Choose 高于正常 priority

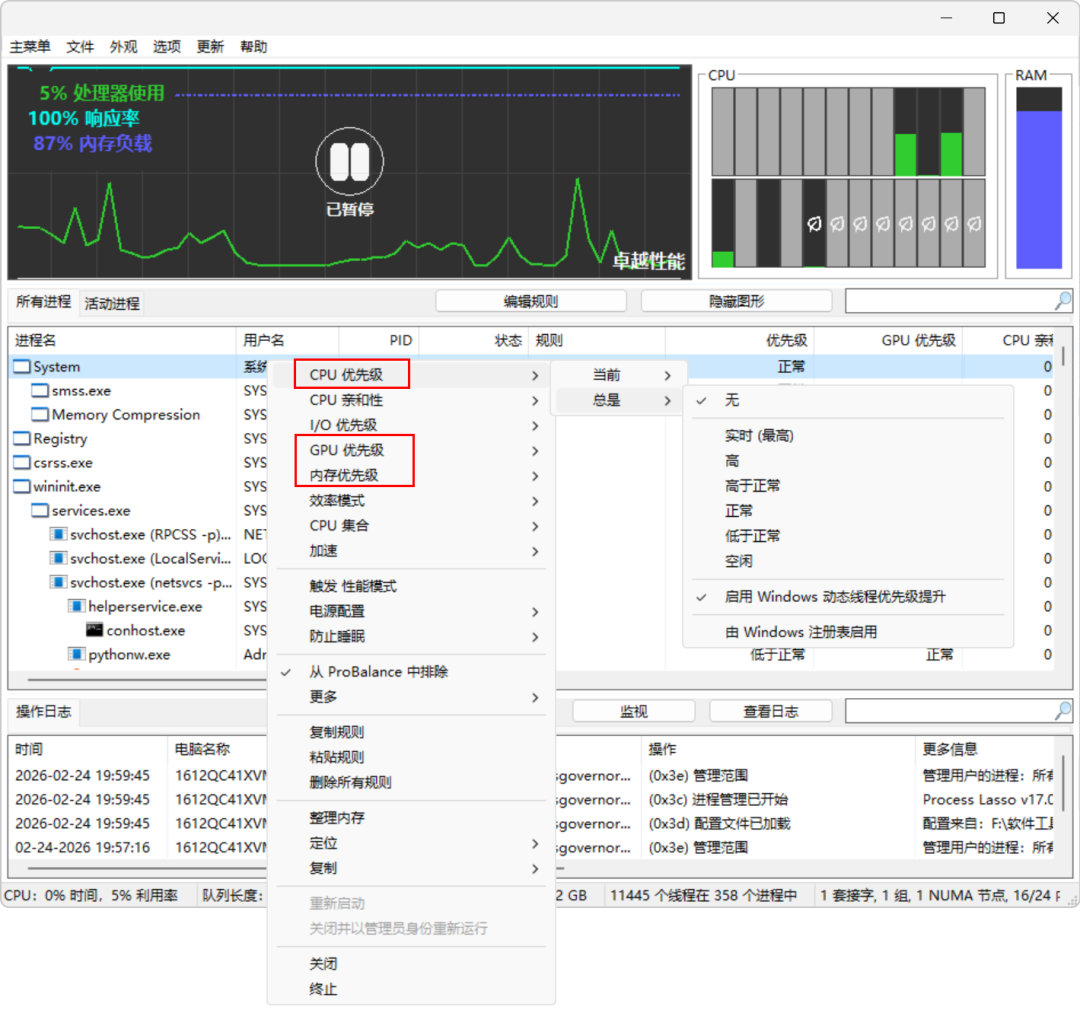tap(848, 486)
